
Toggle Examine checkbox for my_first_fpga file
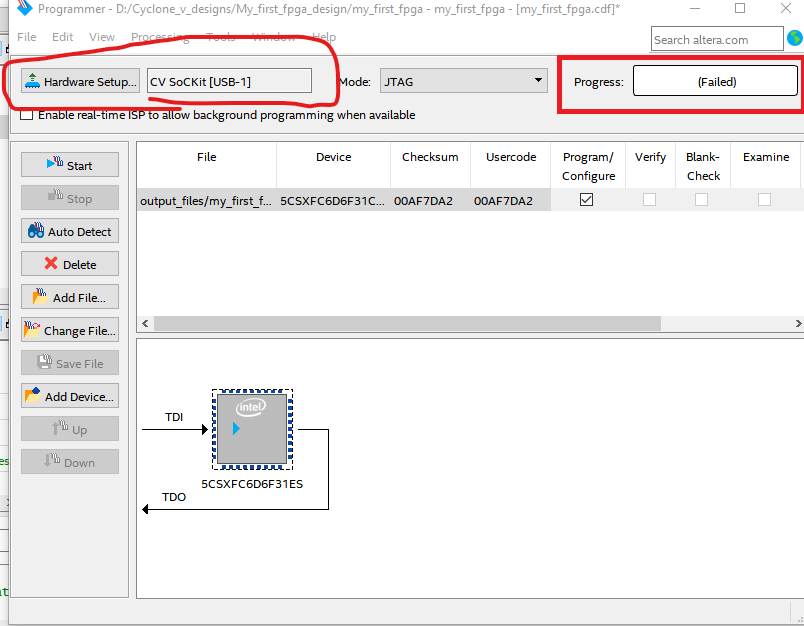coord(764,199)
